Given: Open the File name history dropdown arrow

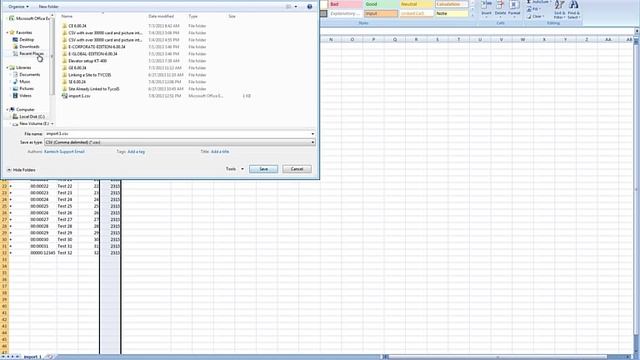Looking at the screenshot, I should 313,134.
